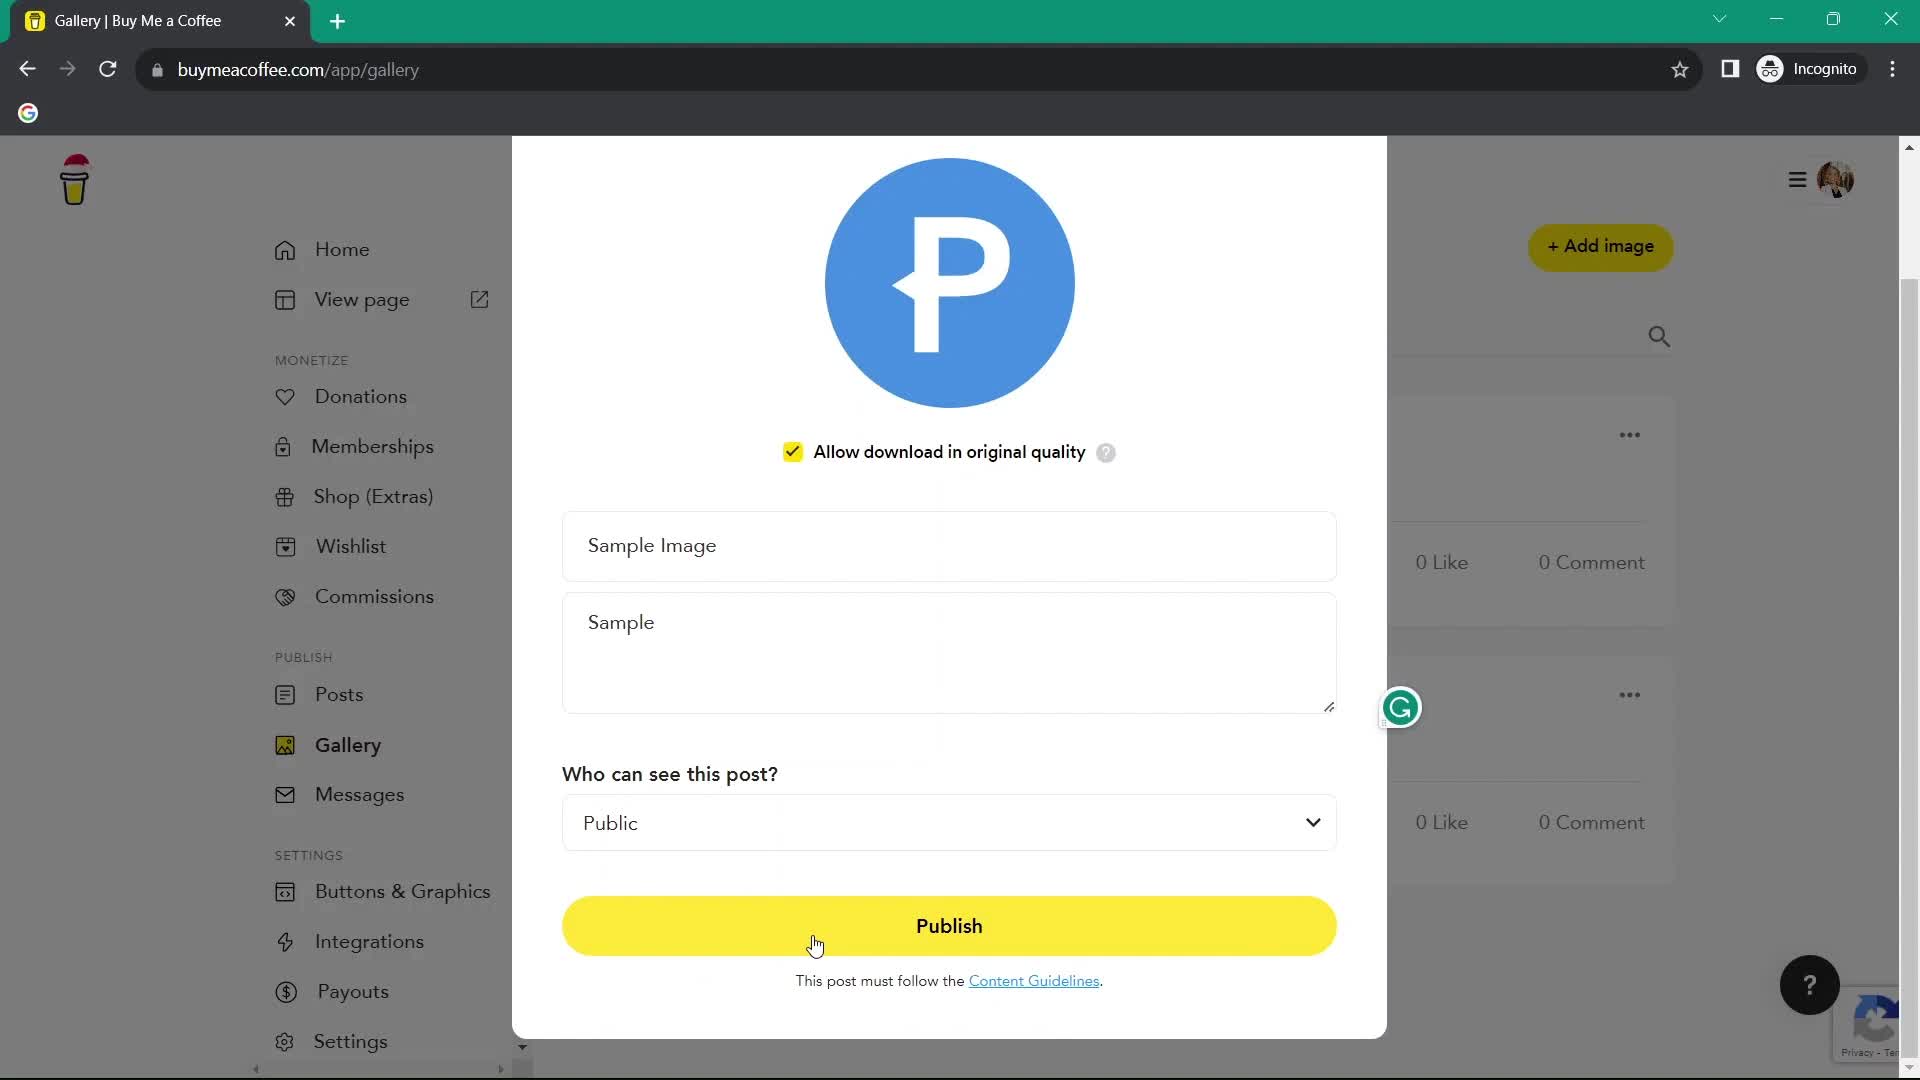
Task: Click the Messages sidebar icon
Action: tap(284, 794)
